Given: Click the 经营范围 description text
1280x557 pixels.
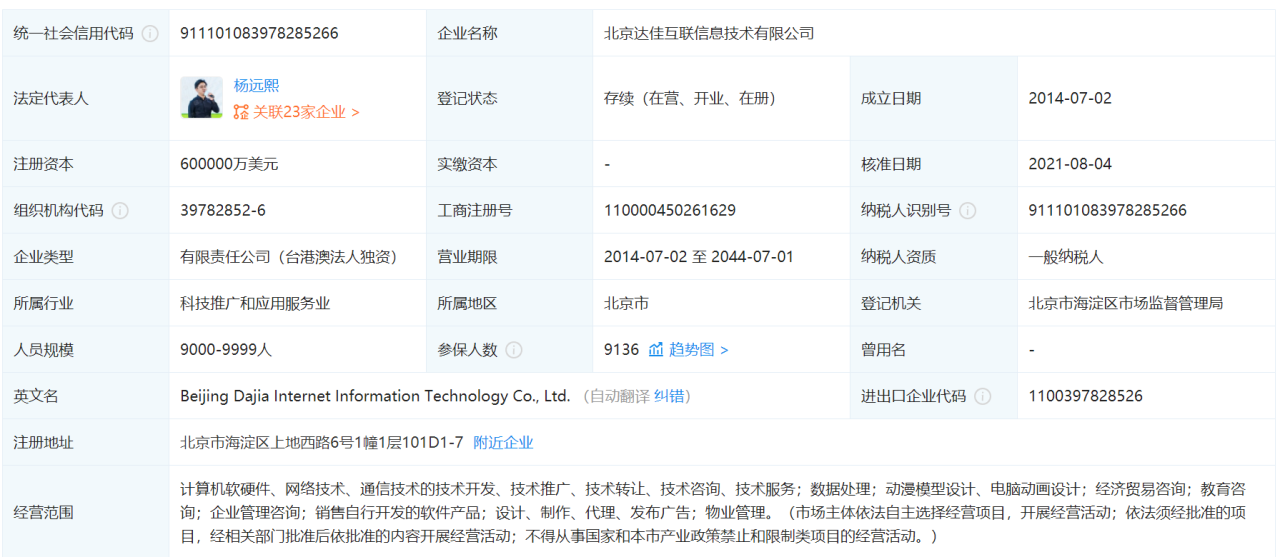Looking at the screenshot, I should click(x=713, y=513).
